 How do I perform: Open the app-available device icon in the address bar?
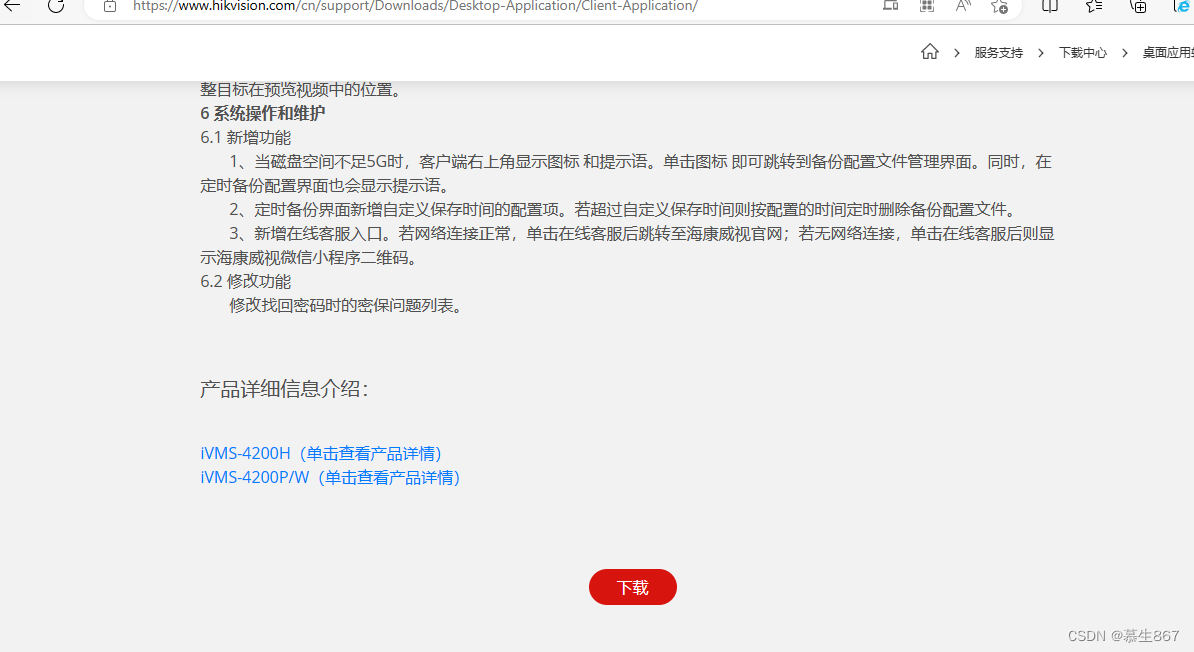[890, 6]
